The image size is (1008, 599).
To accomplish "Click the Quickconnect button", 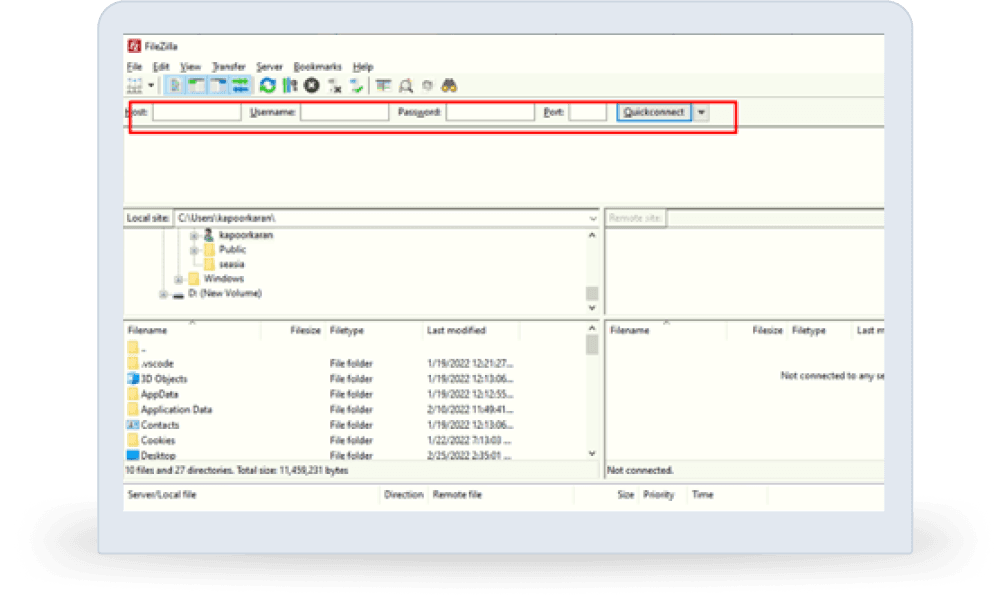I will point(654,113).
